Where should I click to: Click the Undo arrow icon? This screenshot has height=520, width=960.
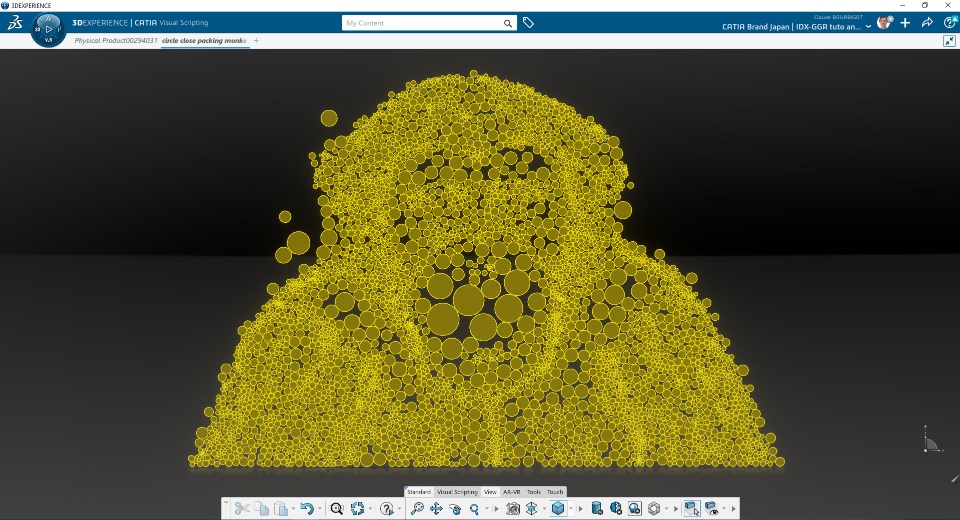307,508
